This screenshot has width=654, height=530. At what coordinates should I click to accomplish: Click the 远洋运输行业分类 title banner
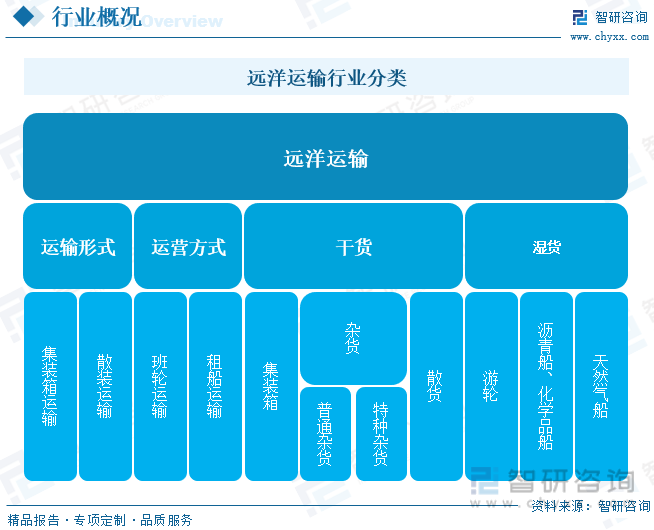326,77
